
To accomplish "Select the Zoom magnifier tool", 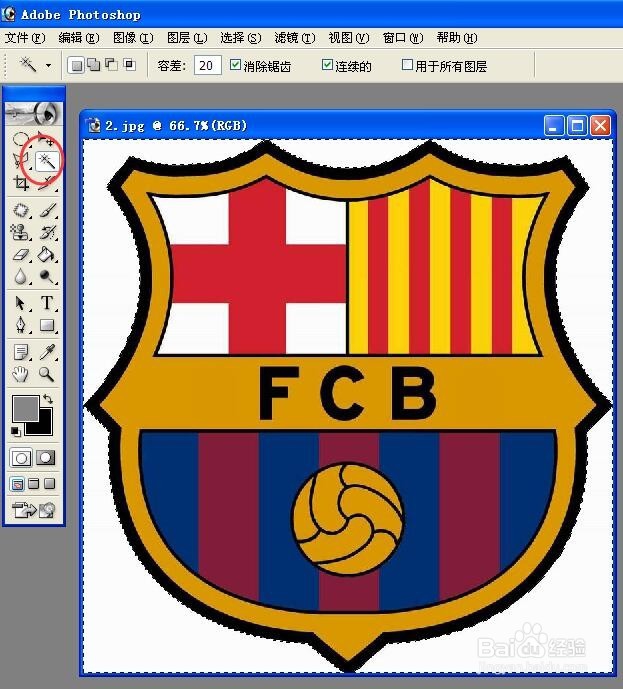I will click(47, 374).
